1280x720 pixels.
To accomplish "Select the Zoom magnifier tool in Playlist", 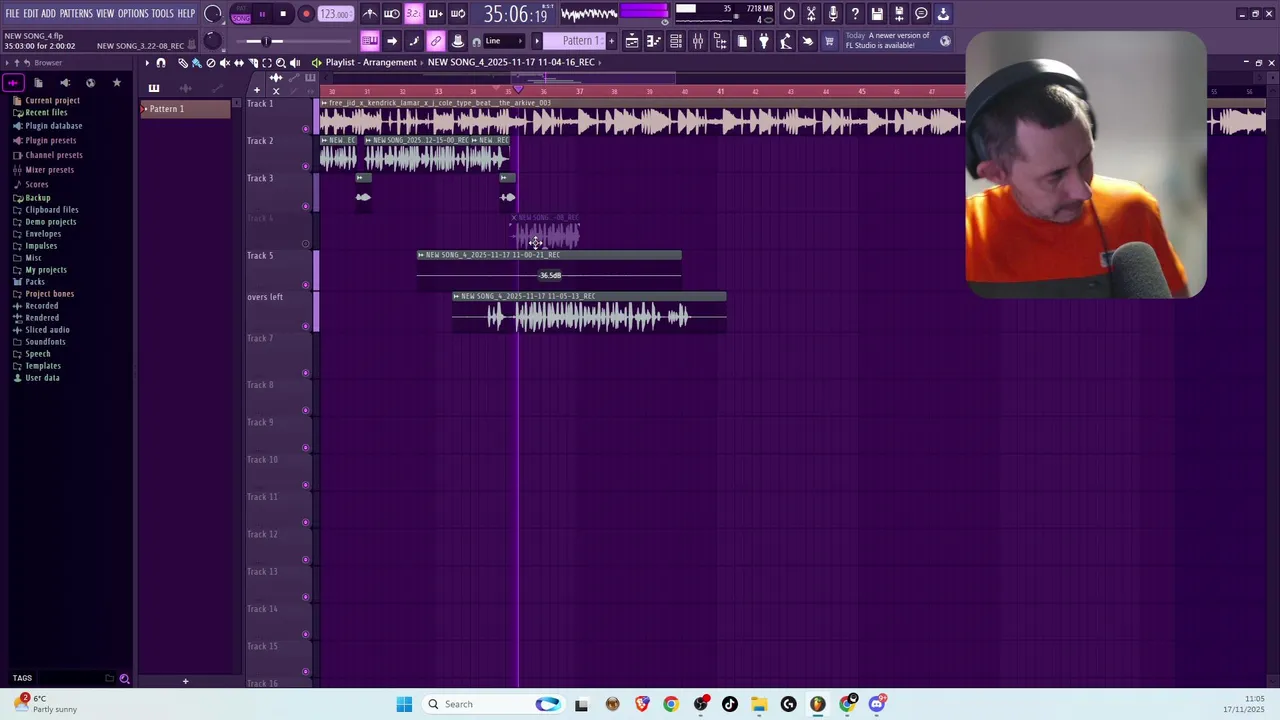I will coord(280,63).
